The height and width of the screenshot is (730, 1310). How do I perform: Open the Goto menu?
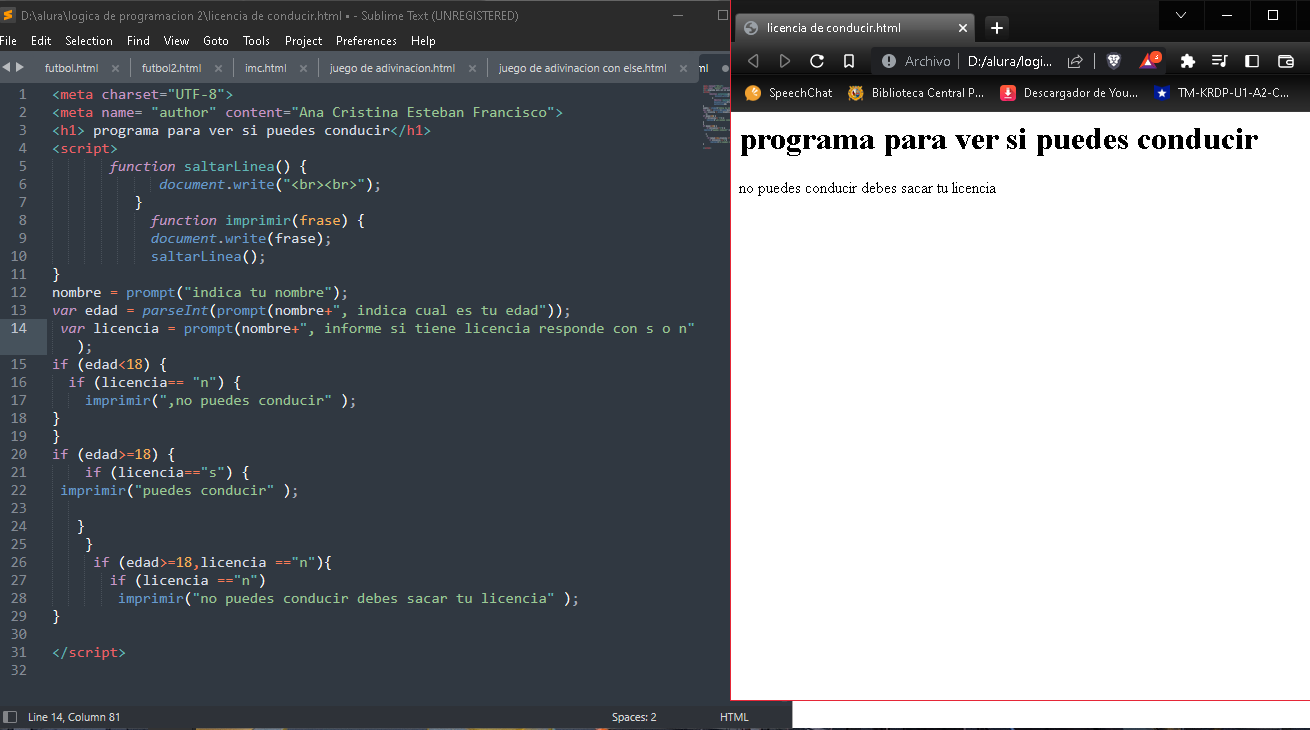pos(216,41)
